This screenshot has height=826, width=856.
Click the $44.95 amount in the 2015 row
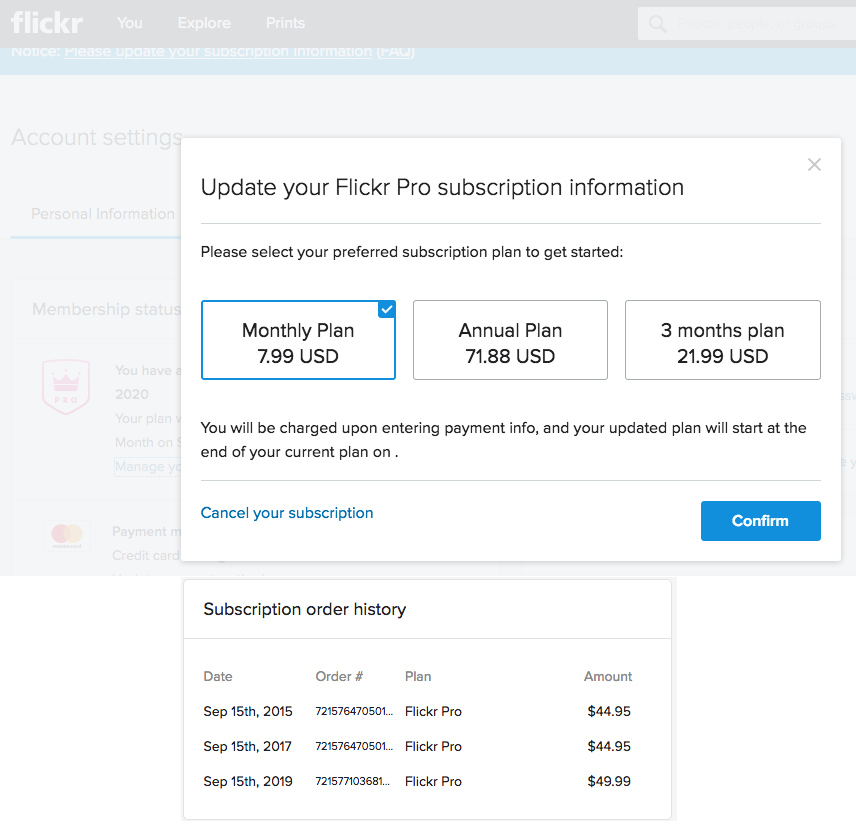[x=609, y=711]
